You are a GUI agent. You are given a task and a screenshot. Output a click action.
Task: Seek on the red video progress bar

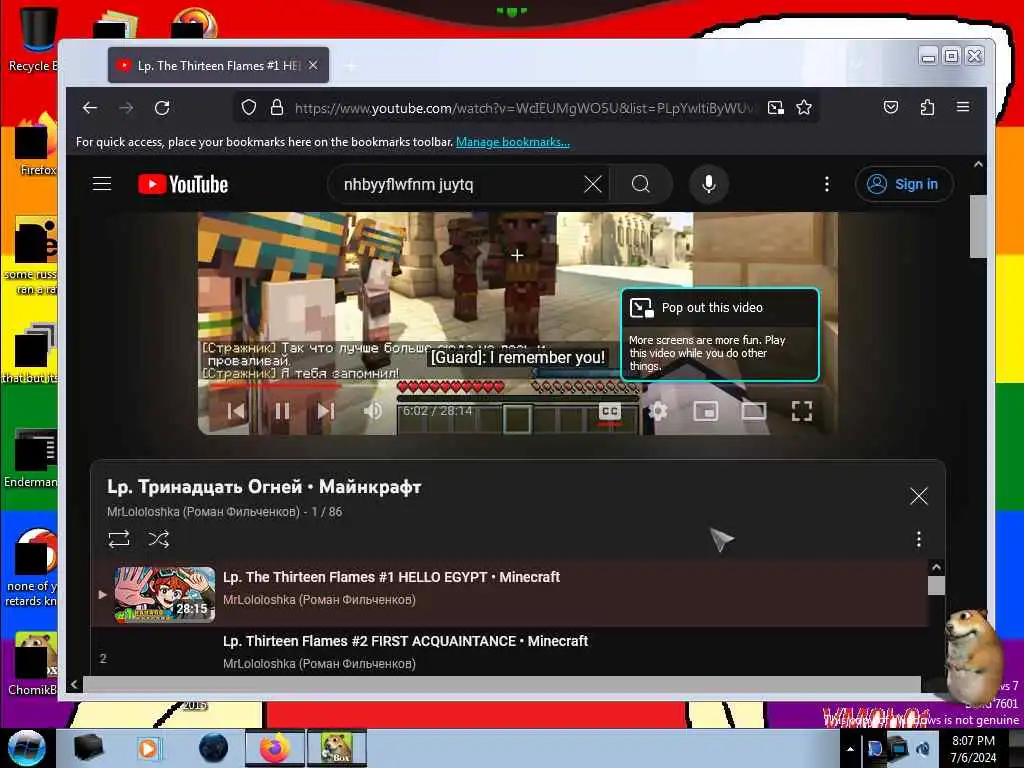coord(274,385)
